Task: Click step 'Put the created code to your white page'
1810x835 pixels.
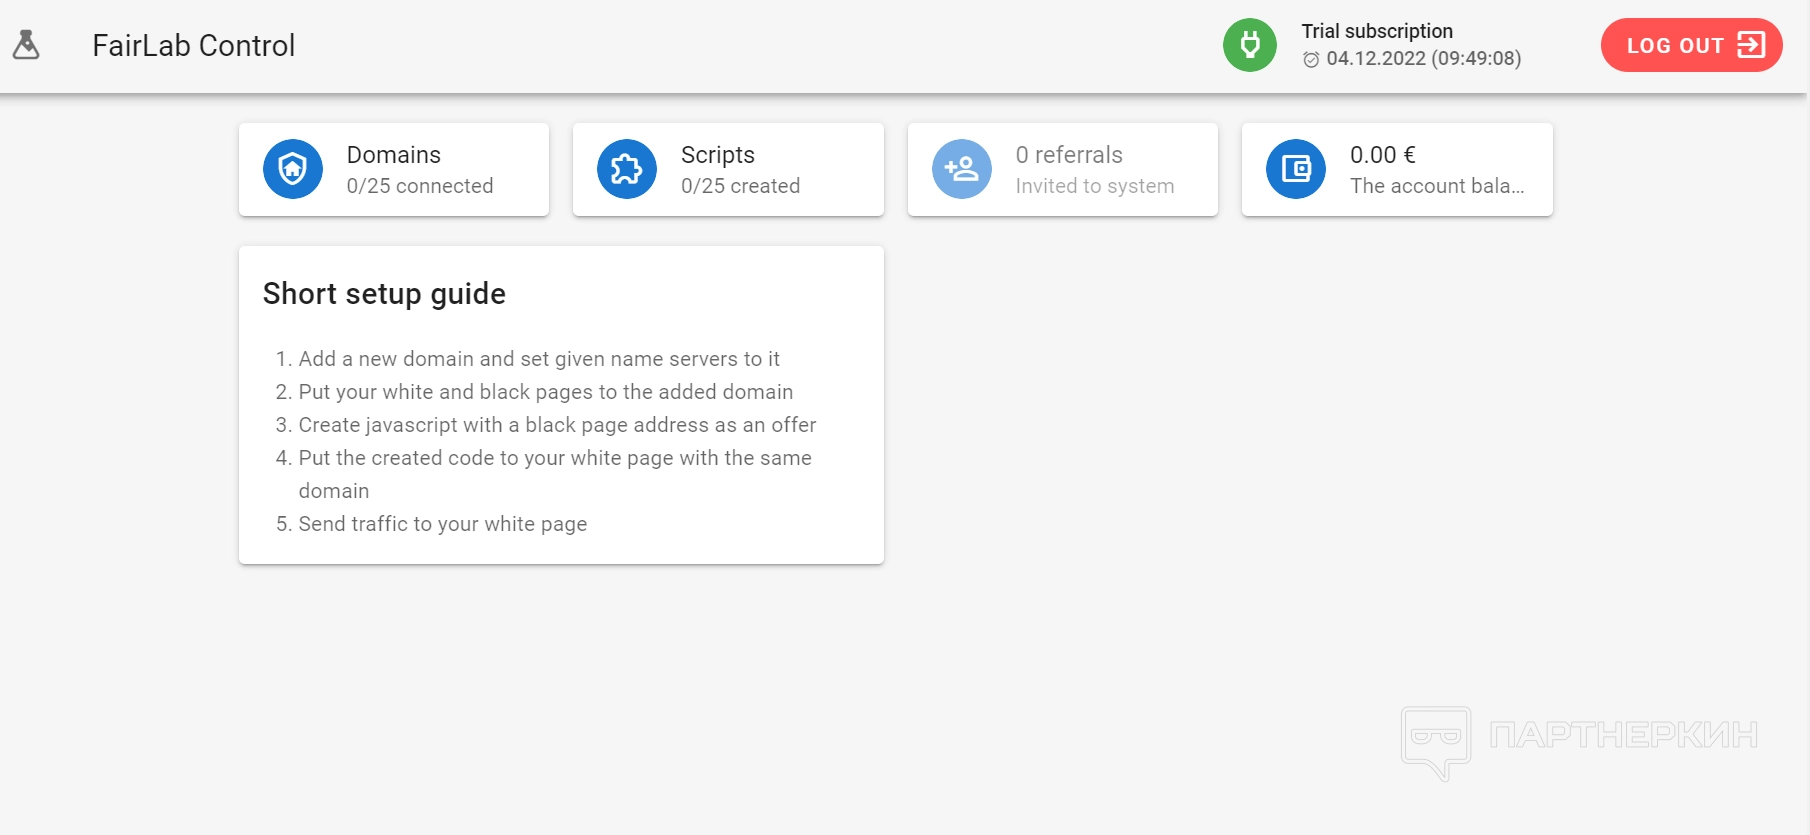Action: 555,474
